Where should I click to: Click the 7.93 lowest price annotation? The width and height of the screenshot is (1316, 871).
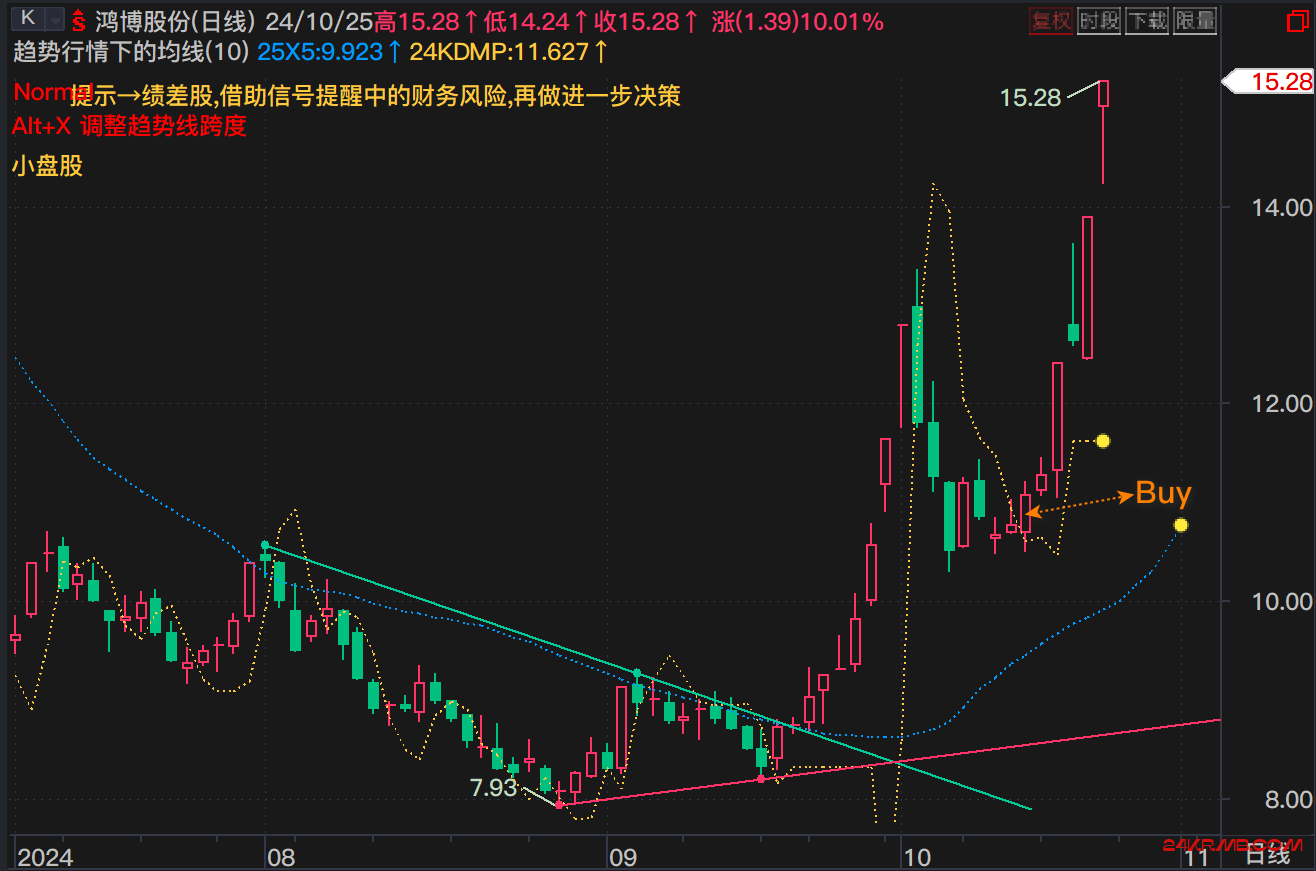point(494,788)
